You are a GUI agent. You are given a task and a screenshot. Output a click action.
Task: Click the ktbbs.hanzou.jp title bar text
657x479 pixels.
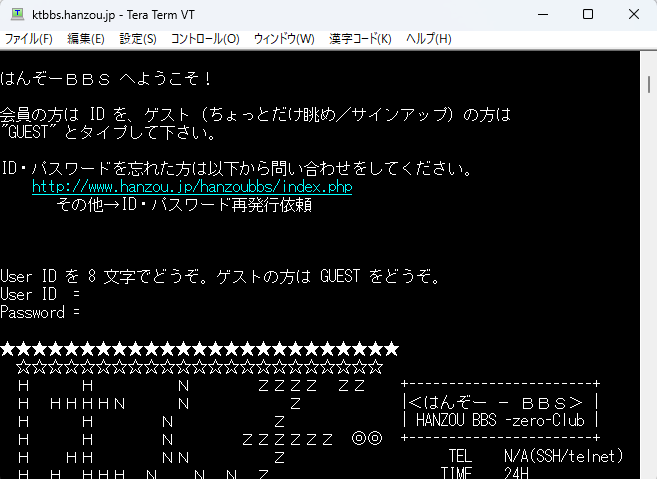pos(129,14)
